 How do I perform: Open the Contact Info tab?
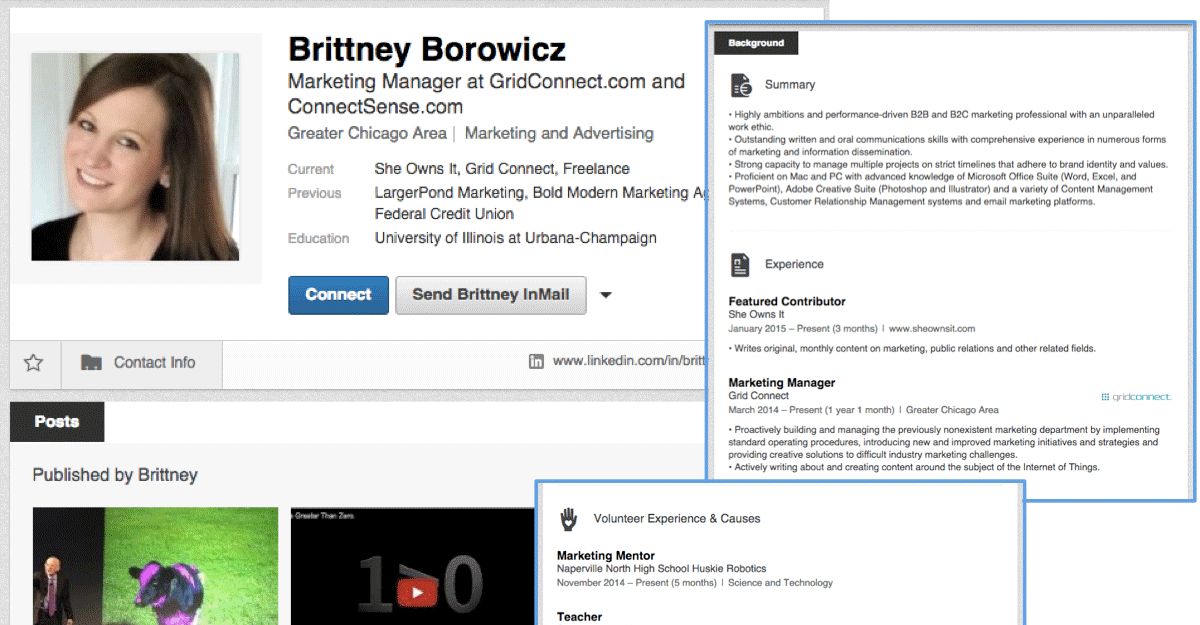[141, 363]
